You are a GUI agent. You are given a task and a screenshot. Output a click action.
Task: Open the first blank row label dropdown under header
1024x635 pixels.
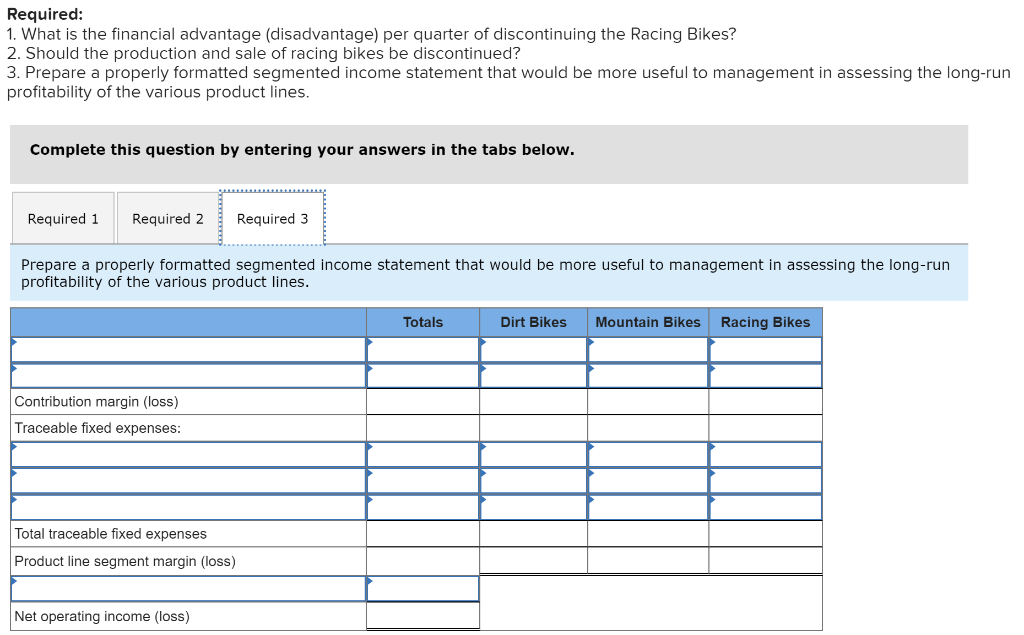tap(189, 349)
